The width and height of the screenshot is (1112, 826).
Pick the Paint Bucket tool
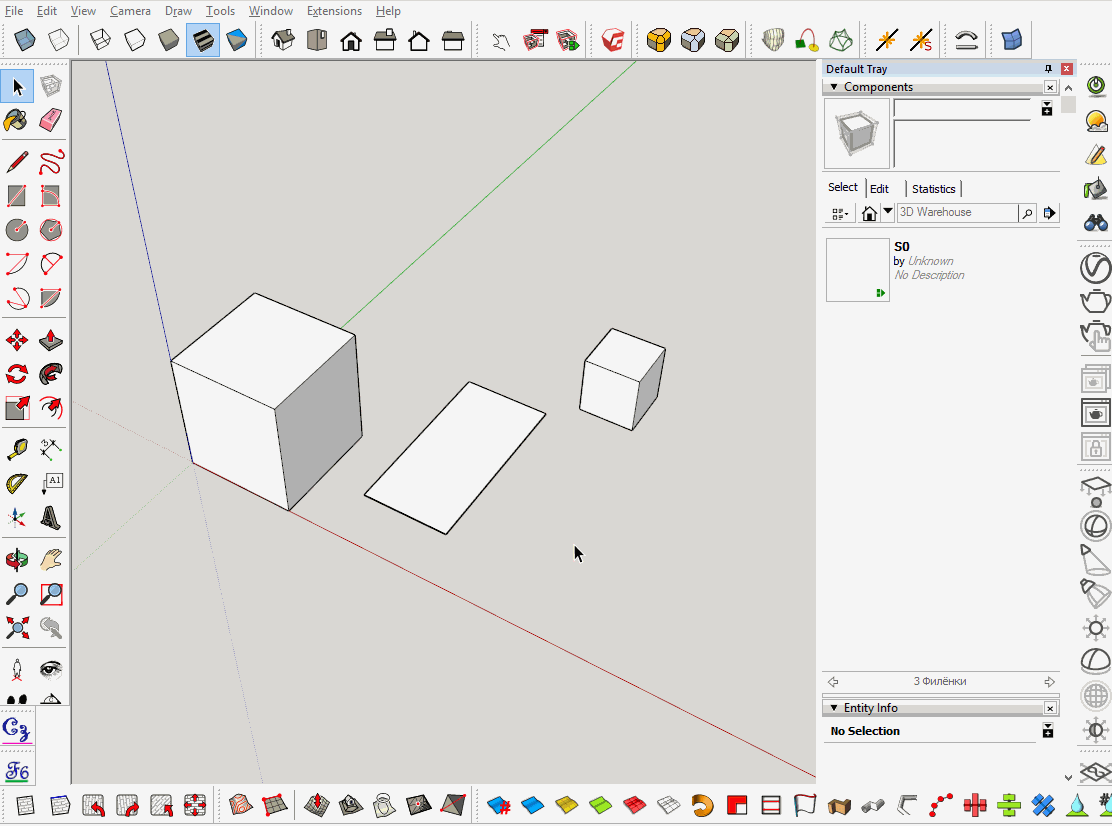click(16, 120)
